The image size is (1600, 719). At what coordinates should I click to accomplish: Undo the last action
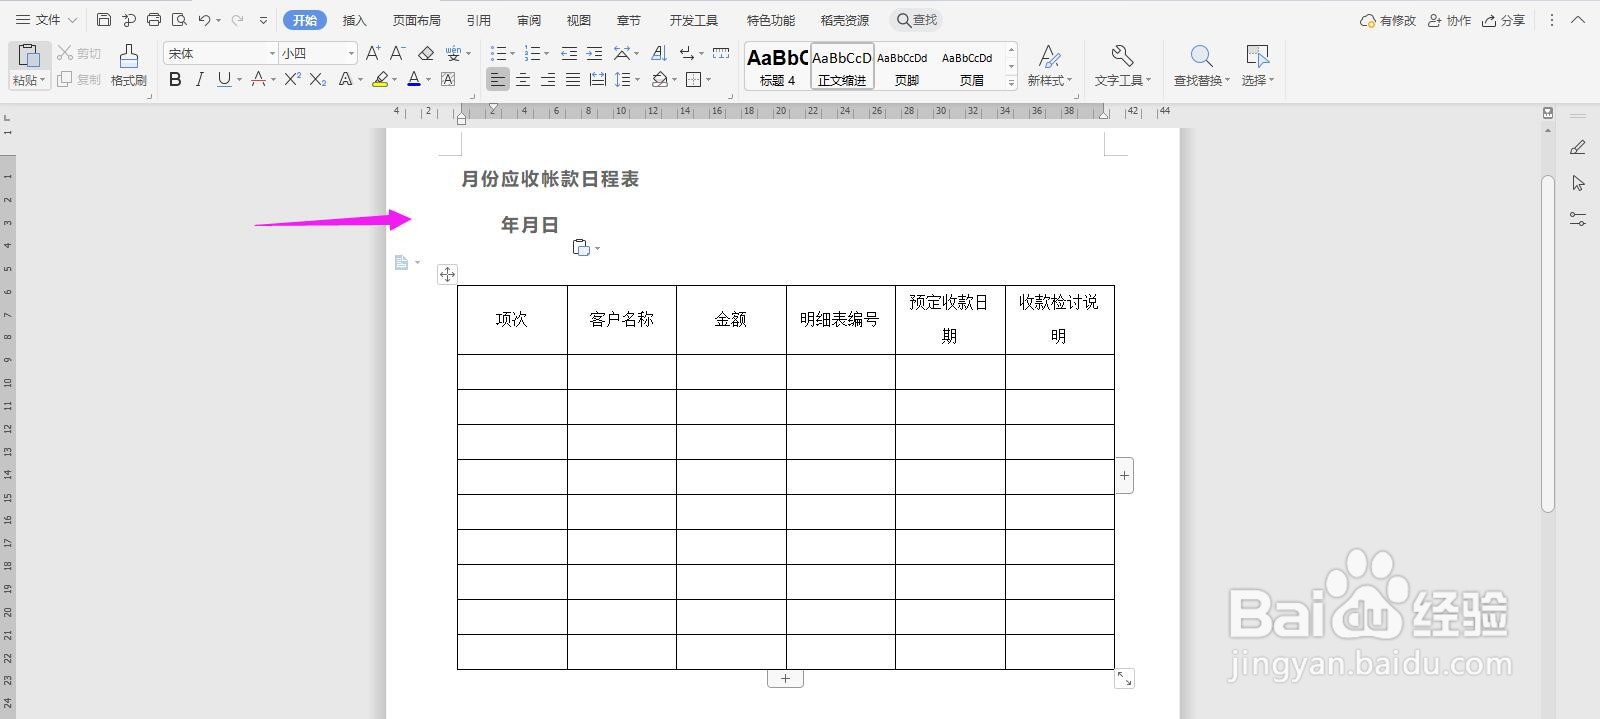pyautogui.click(x=204, y=20)
